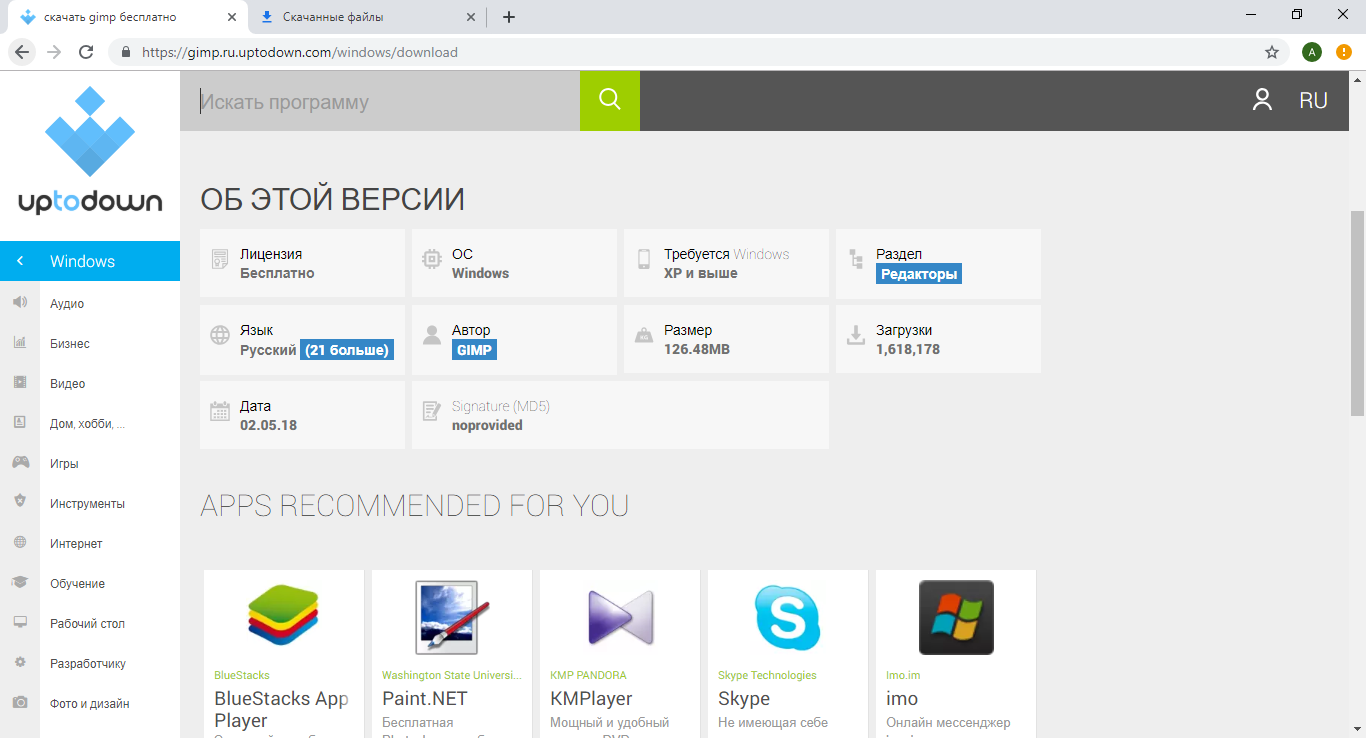Open a new browser tab

point(509,17)
